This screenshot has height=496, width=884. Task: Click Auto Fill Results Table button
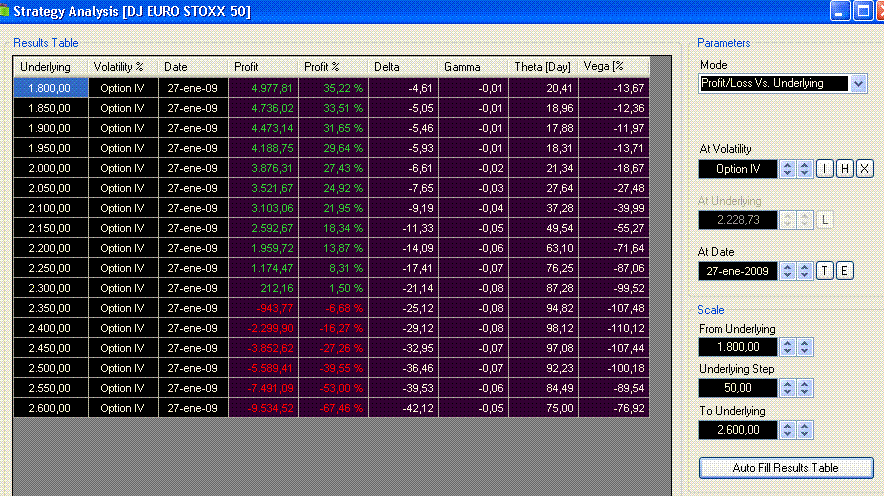(x=786, y=468)
